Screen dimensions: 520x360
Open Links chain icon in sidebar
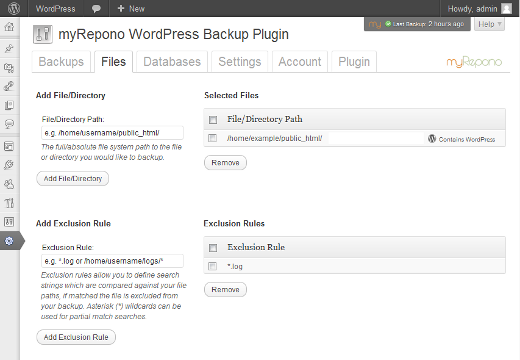click(x=9, y=86)
